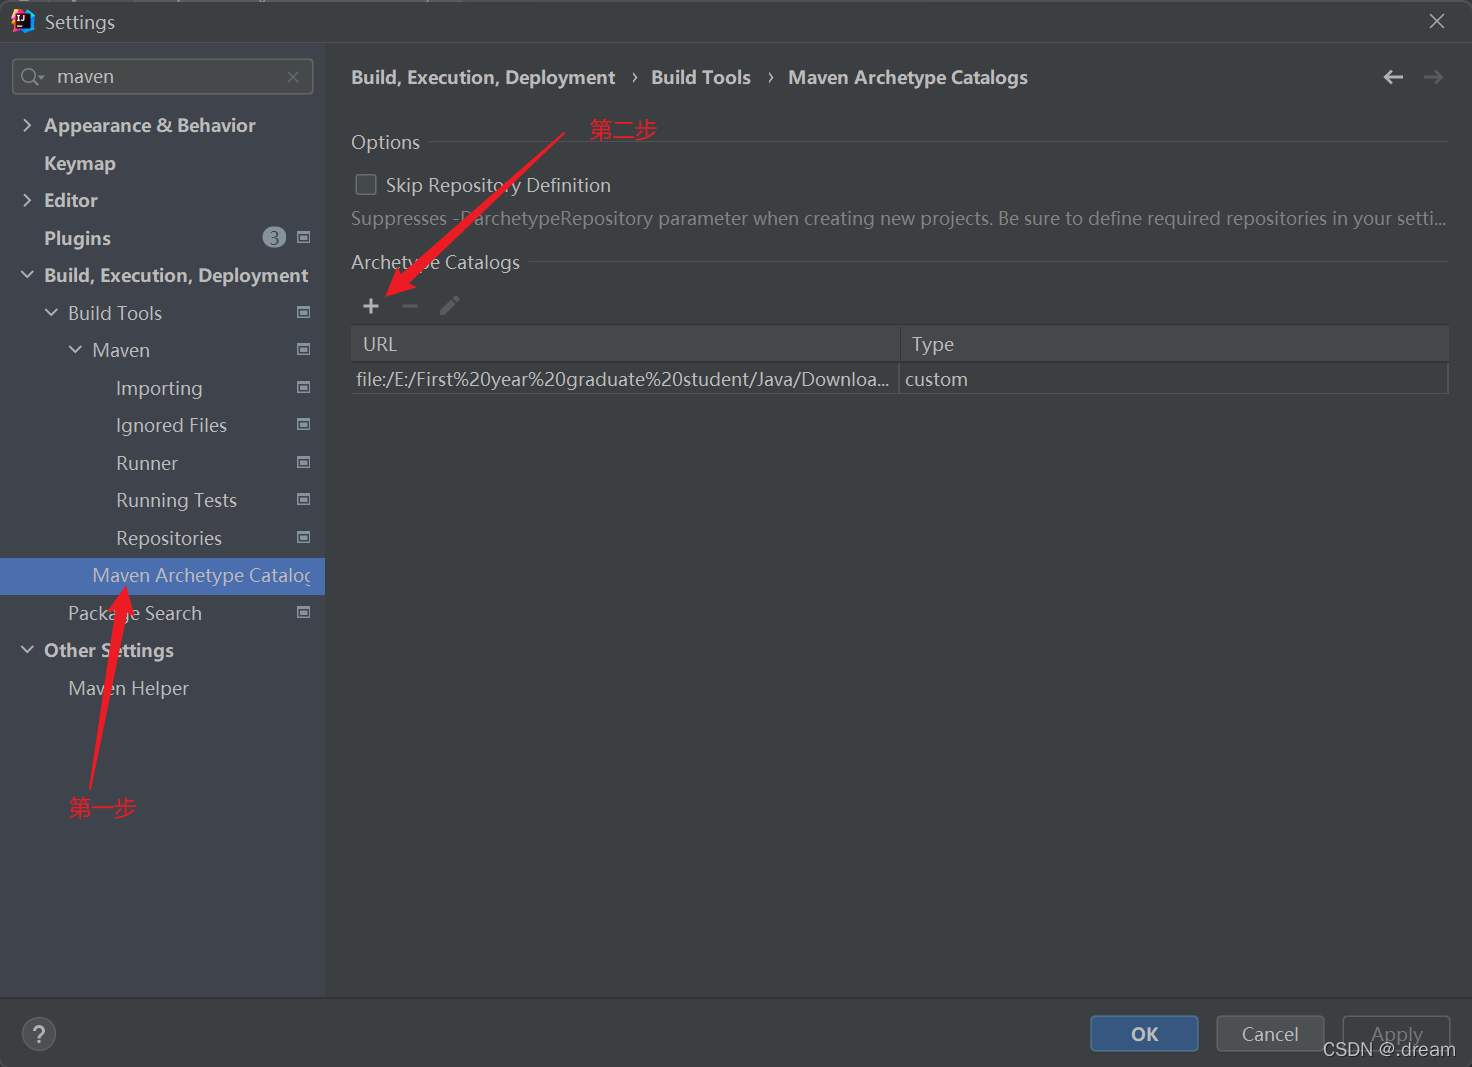
Task: Open the Running Tests settings page
Action: click(x=176, y=500)
